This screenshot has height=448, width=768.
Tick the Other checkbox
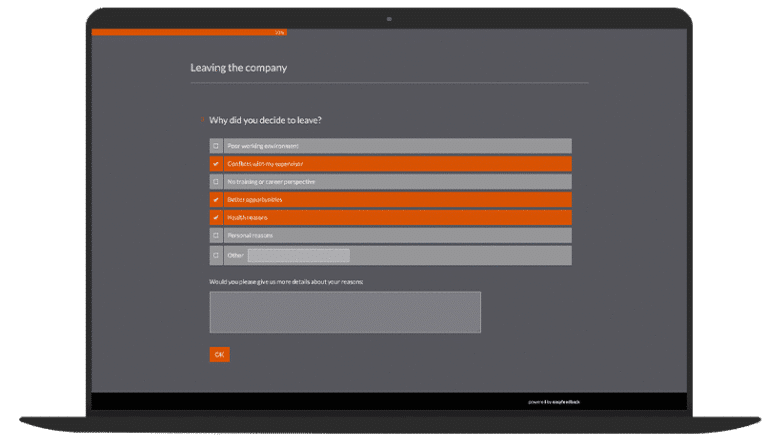tap(216, 255)
